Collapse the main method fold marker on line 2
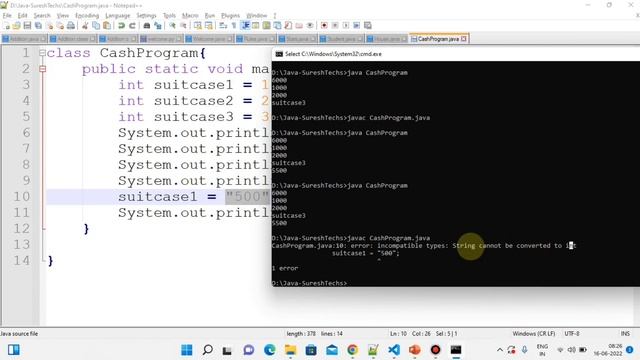The image size is (640, 360). (x=42, y=69)
